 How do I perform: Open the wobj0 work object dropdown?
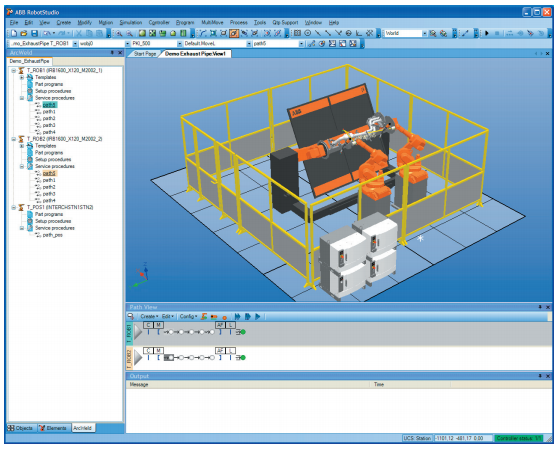[128, 44]
